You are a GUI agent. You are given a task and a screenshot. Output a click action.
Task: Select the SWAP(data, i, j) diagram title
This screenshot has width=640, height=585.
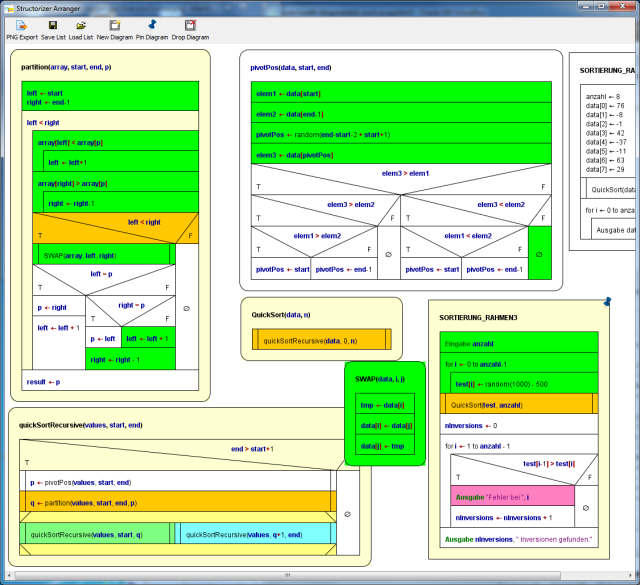(380, 379)
